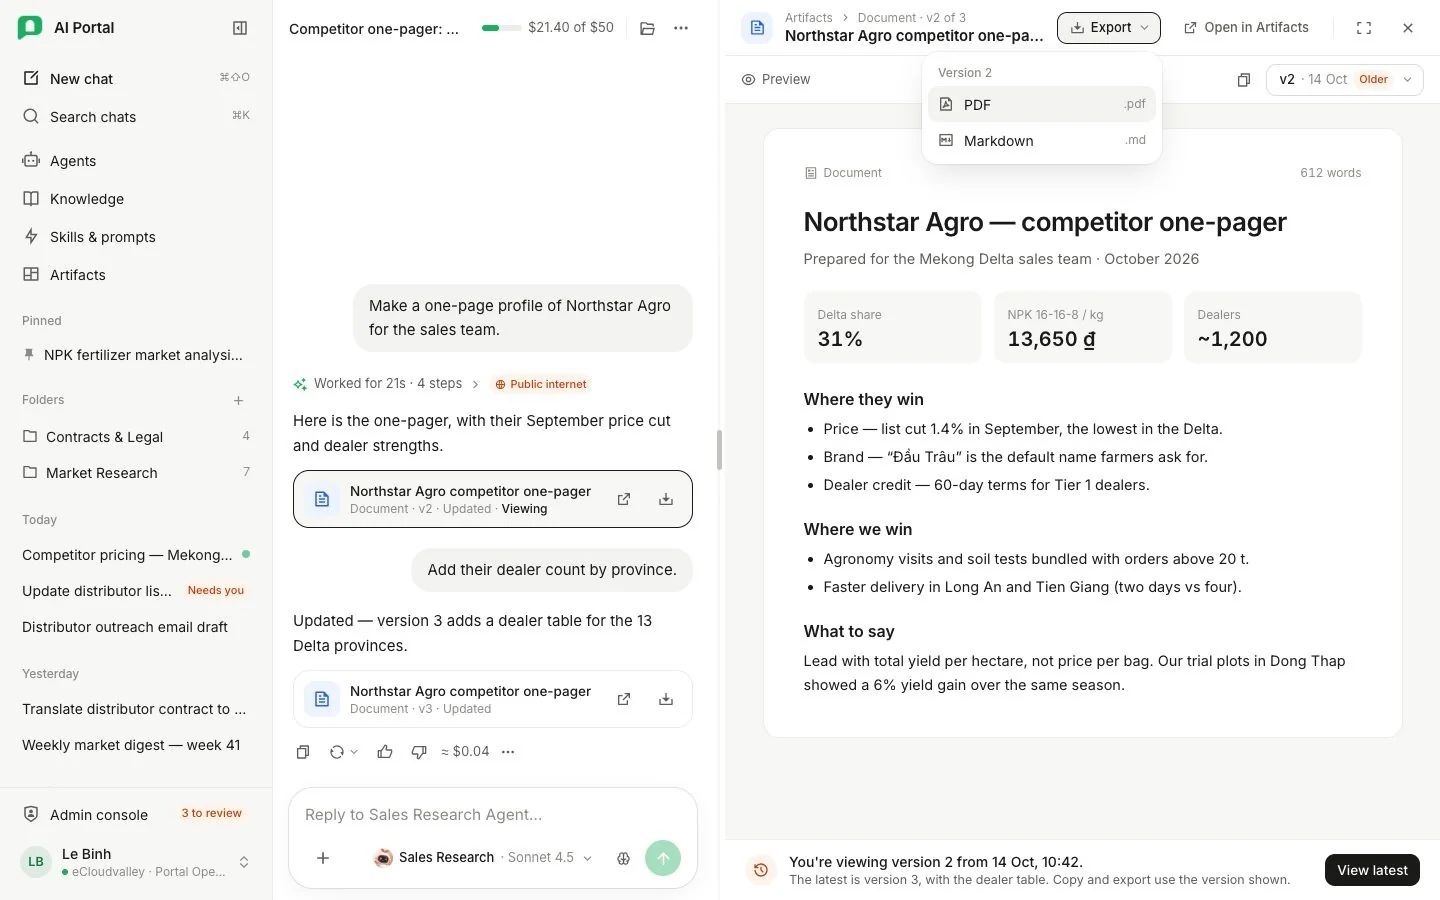Toggle the Preview eye view
Screen dimensions: 1440x900
[776, 80]
